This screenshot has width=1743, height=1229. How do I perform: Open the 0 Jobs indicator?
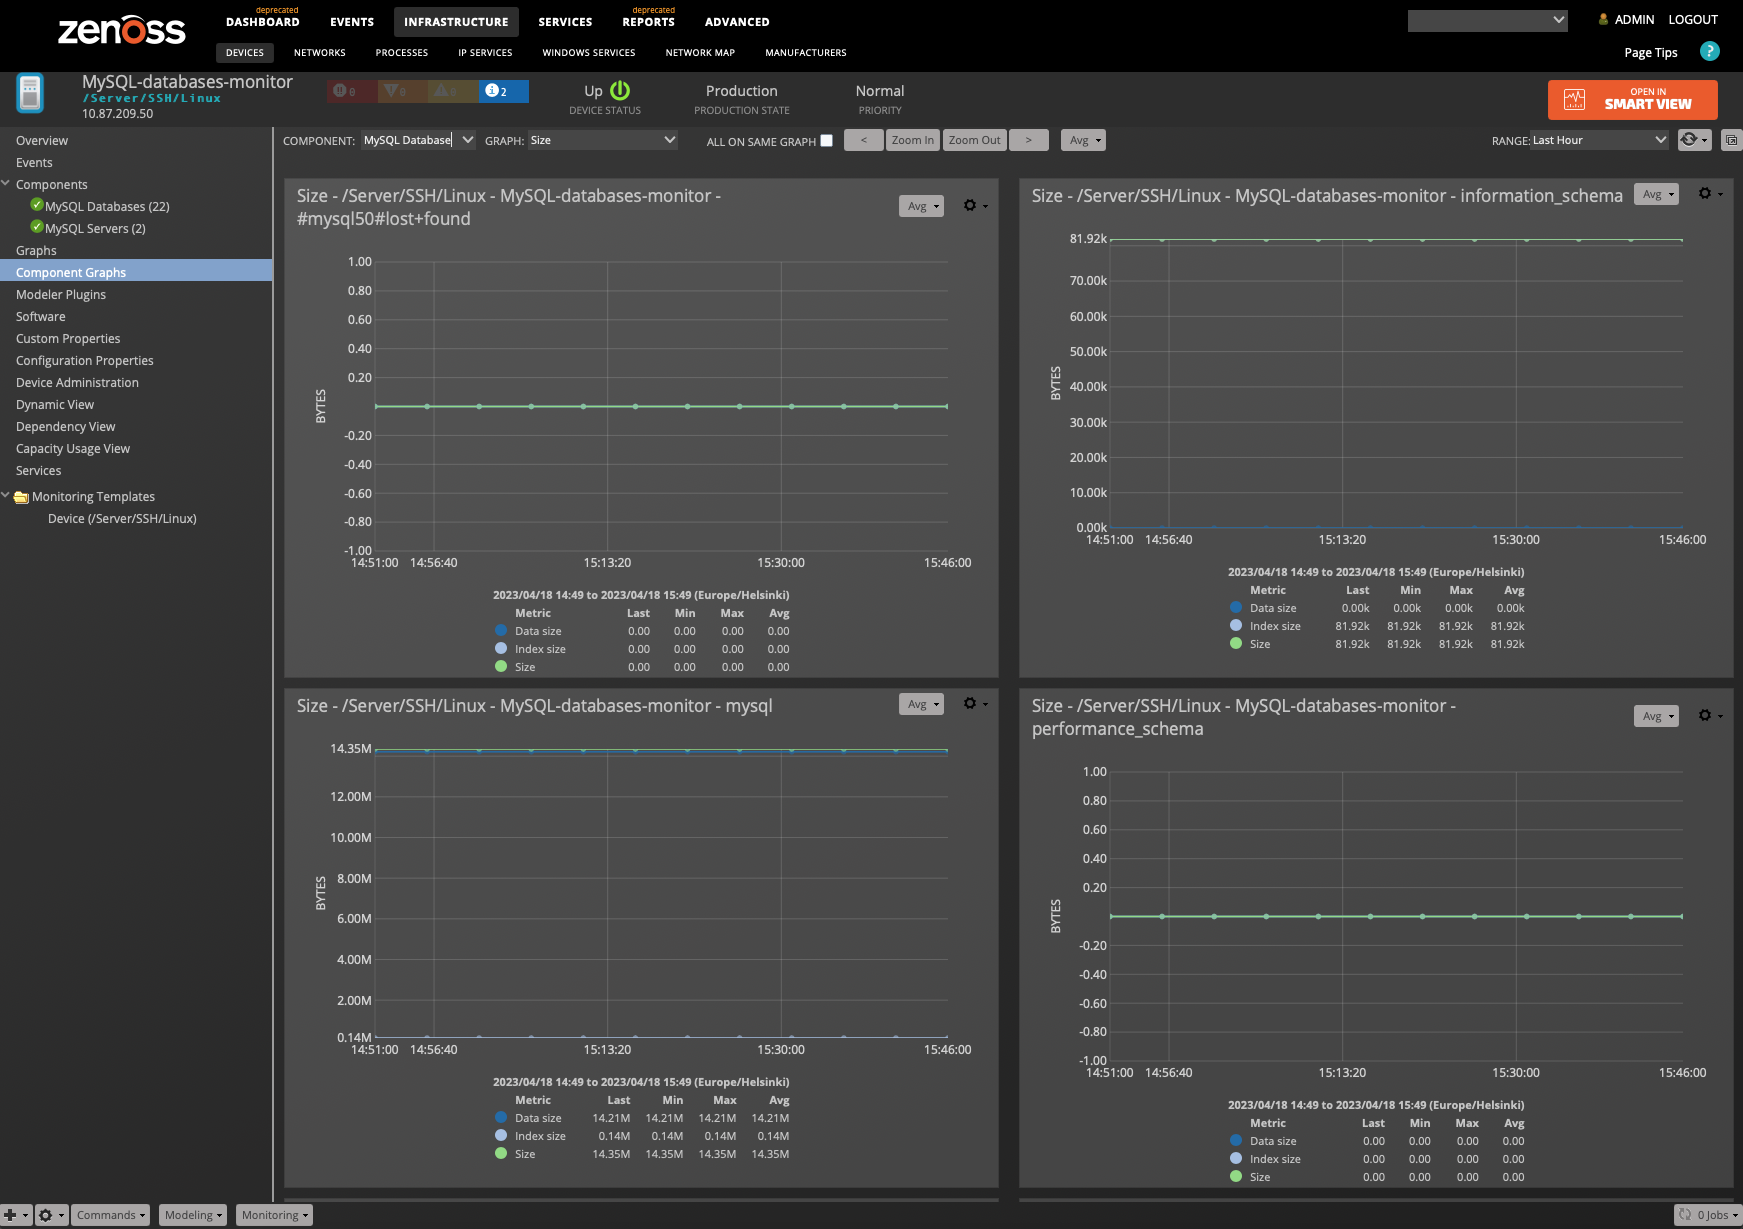tap(1708, 1215)
